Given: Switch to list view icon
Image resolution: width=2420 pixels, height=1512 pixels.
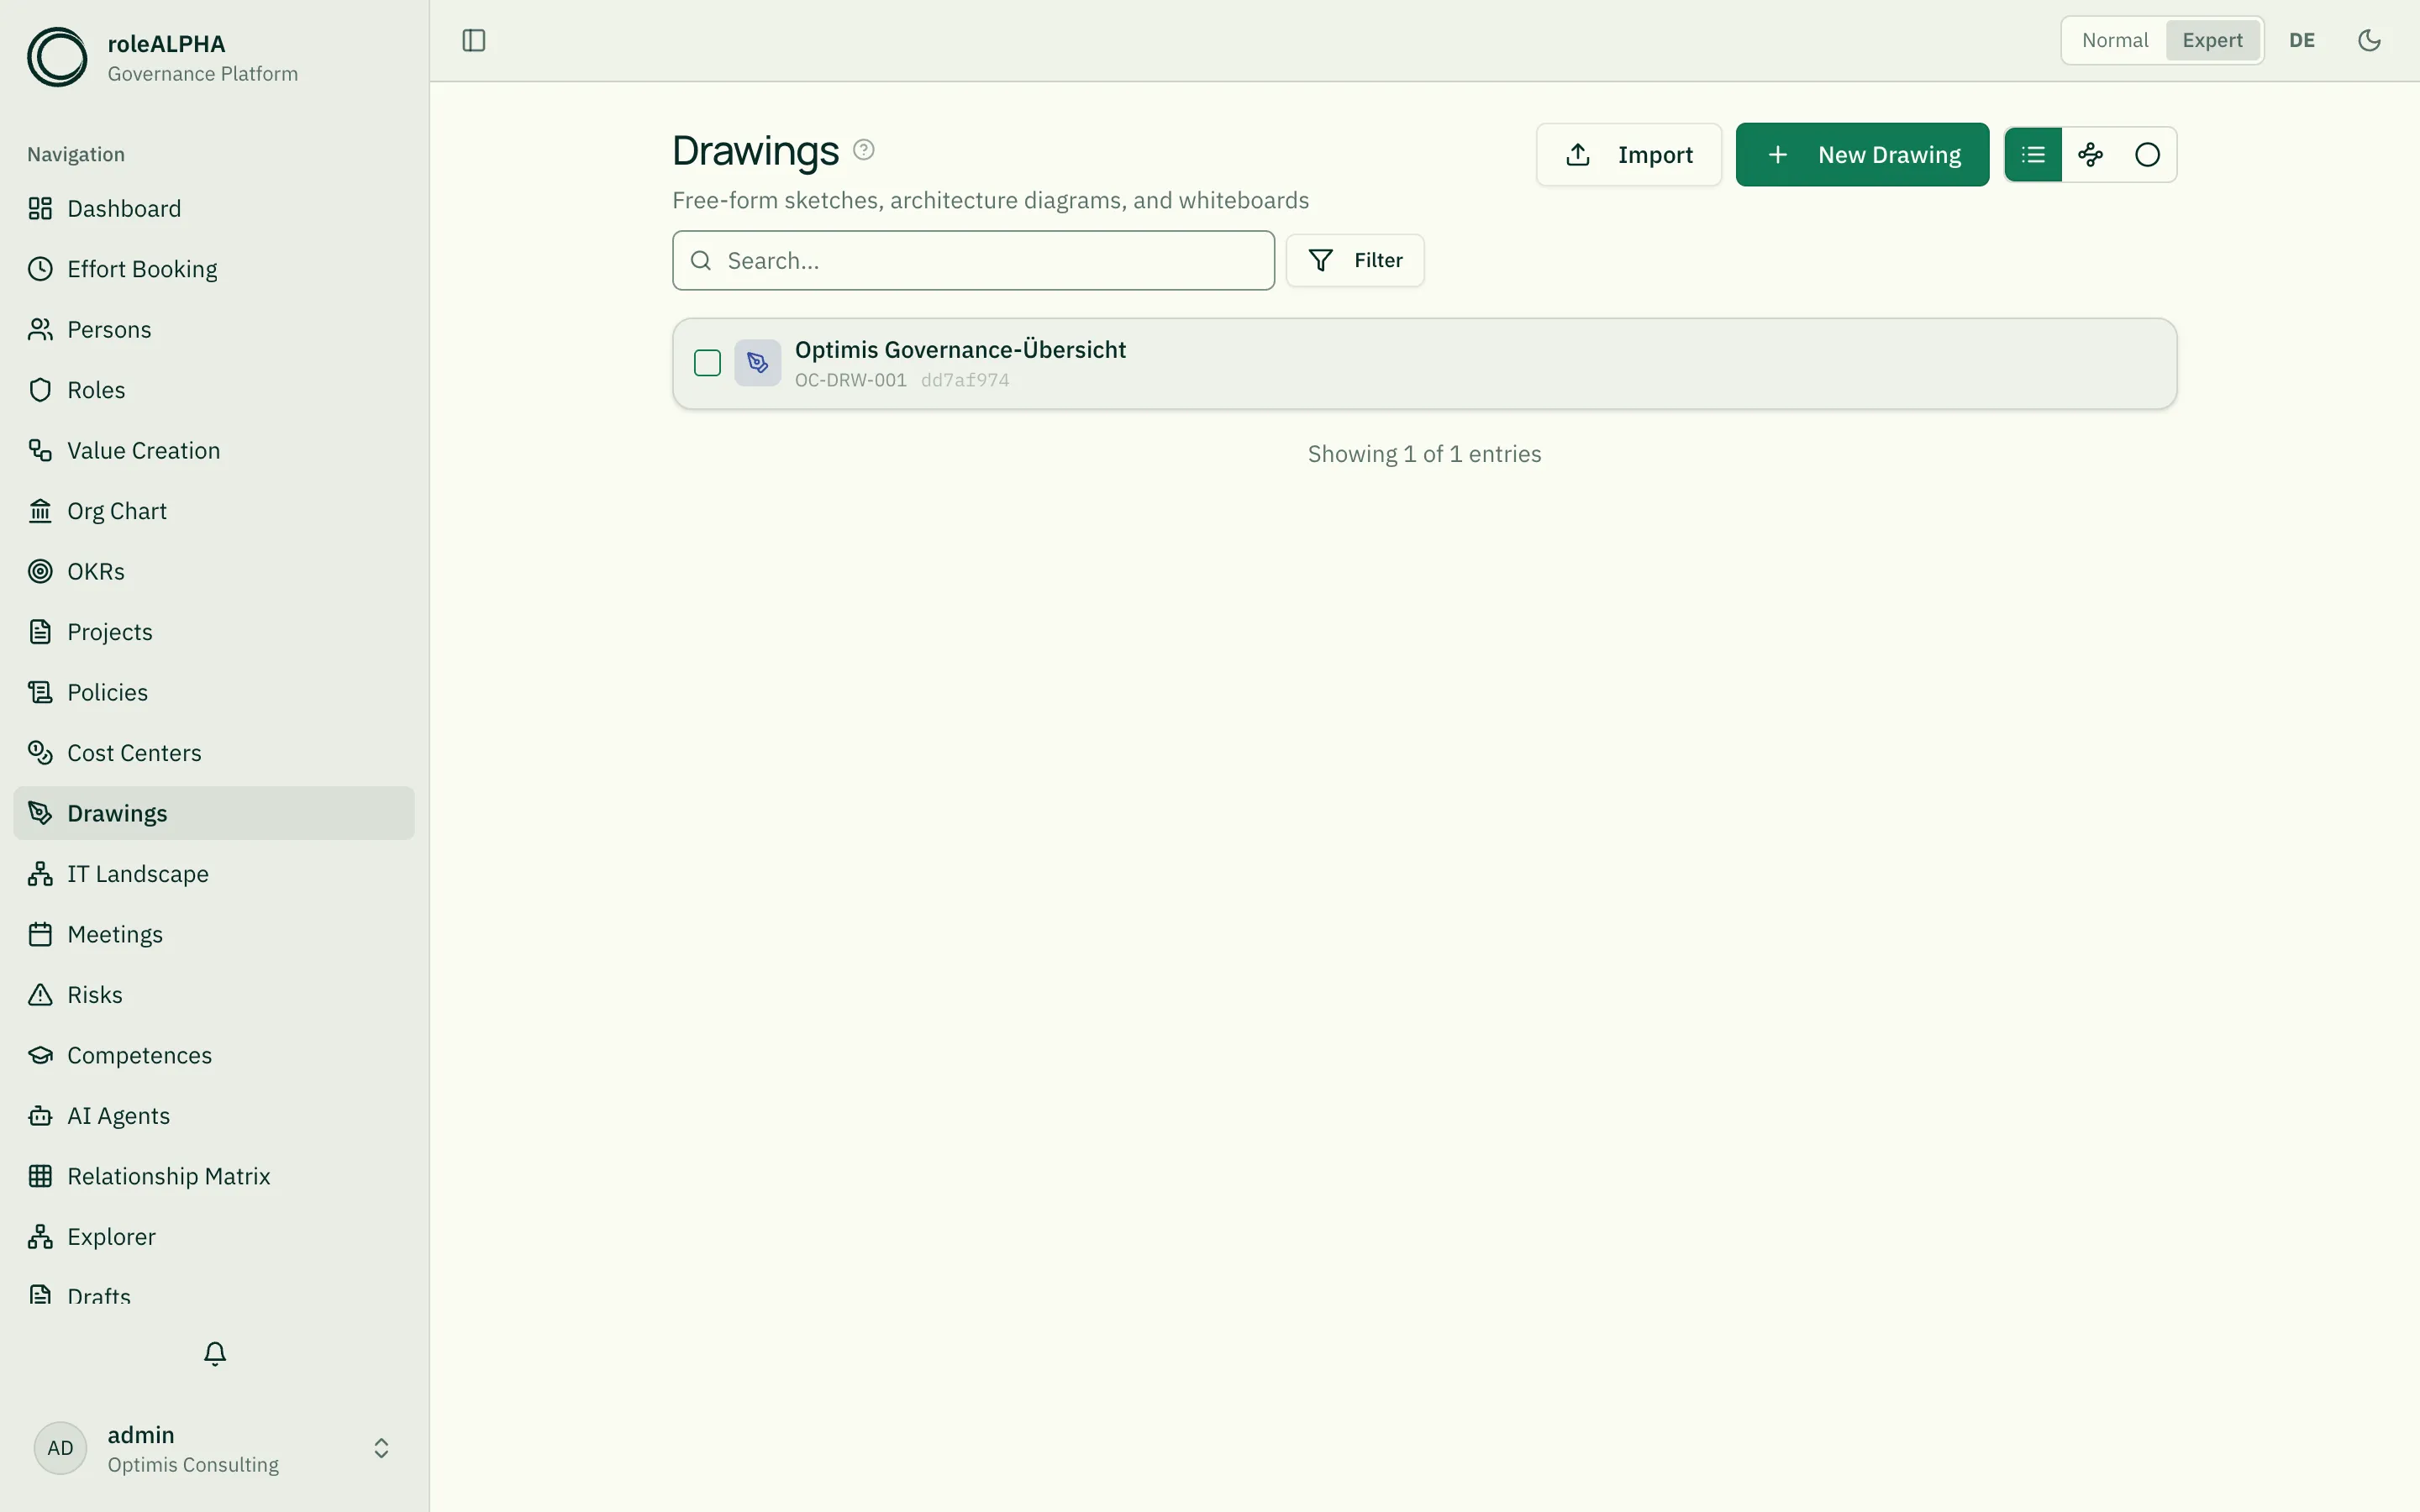Looking at the screenshot, I should point(2033,155).
